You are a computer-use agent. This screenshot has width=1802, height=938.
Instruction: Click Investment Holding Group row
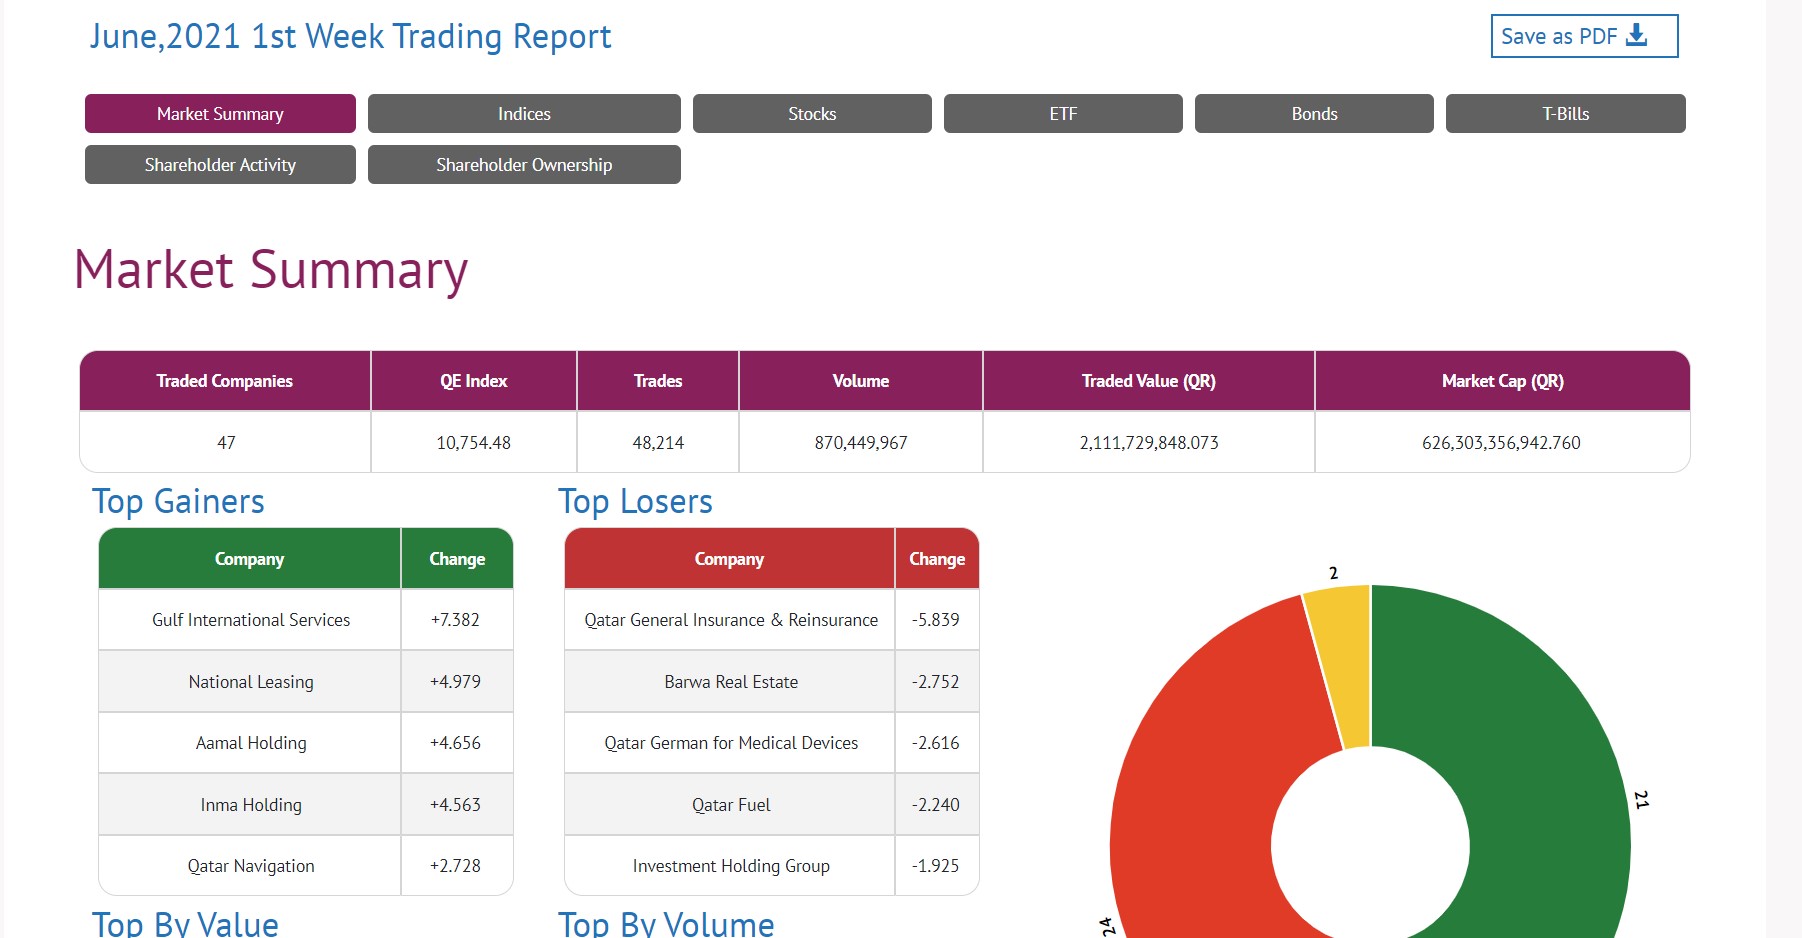pos(772,866)
